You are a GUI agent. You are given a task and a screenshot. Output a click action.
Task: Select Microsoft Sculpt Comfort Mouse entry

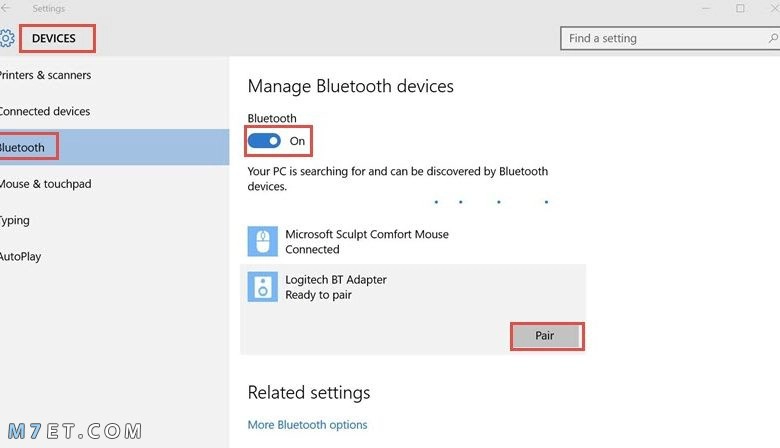(413, 242)
